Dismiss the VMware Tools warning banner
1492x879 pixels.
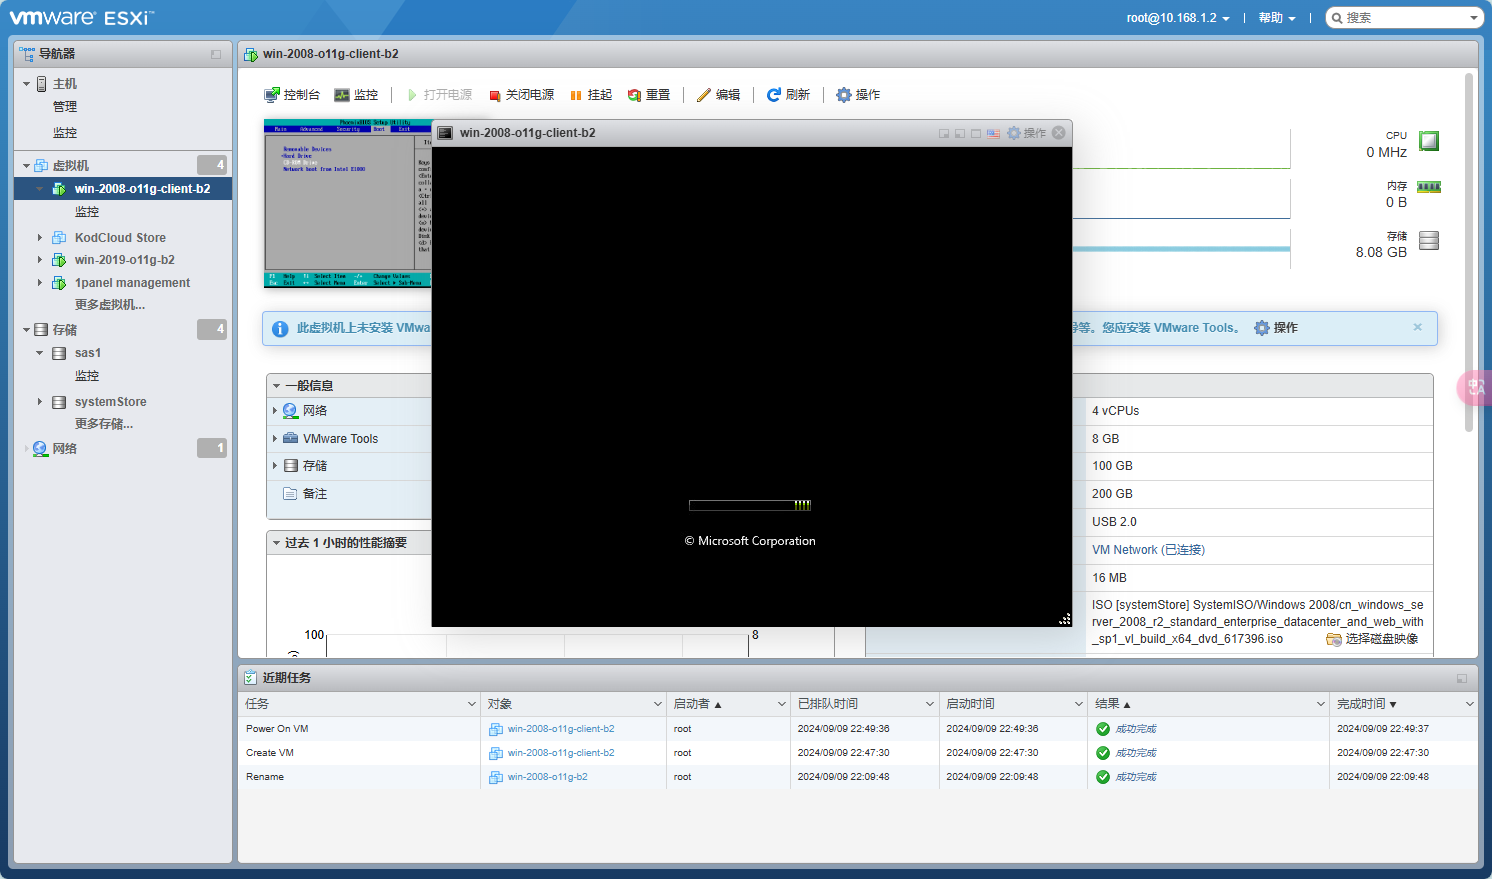(x=1417, y=327)
